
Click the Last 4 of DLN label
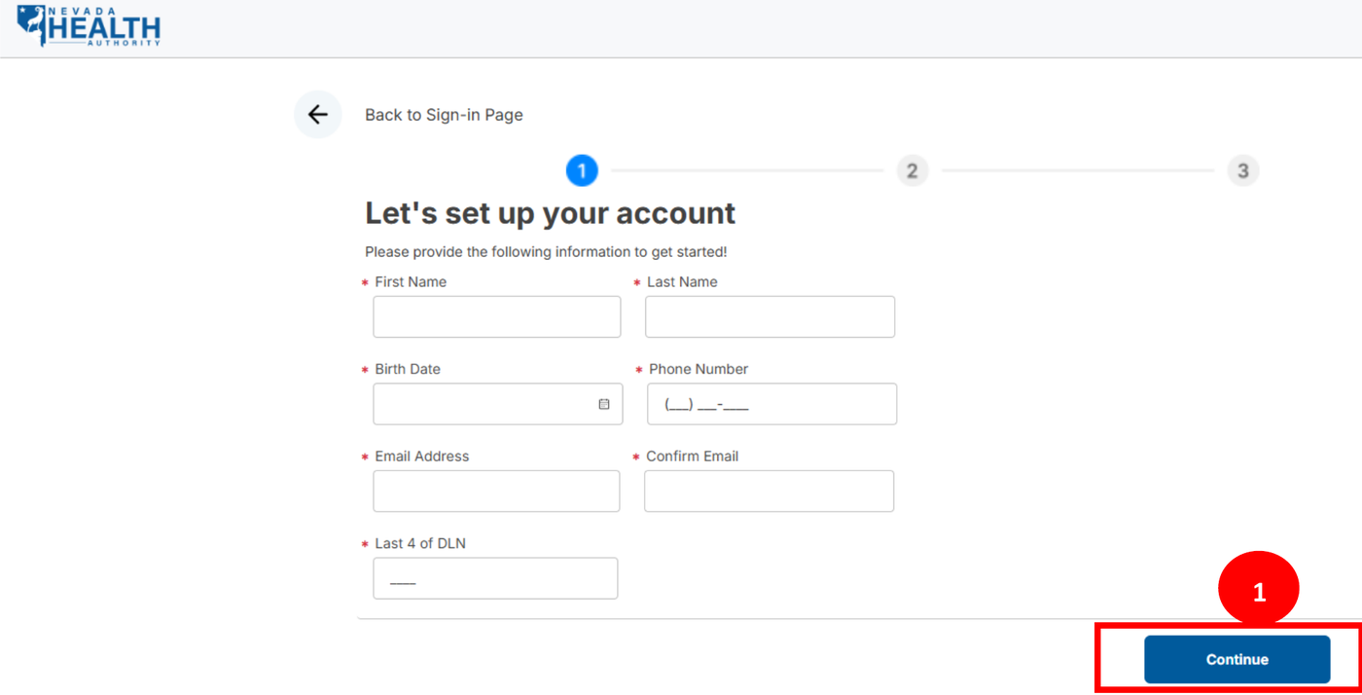420,543
